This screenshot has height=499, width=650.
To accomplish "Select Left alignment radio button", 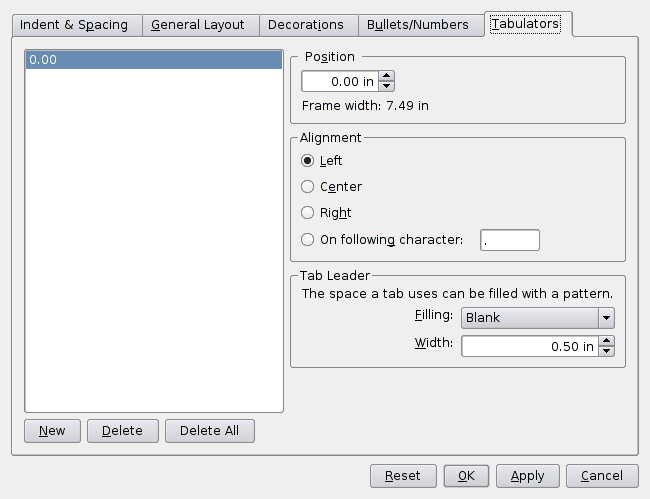I will click(x=308, y=161).
